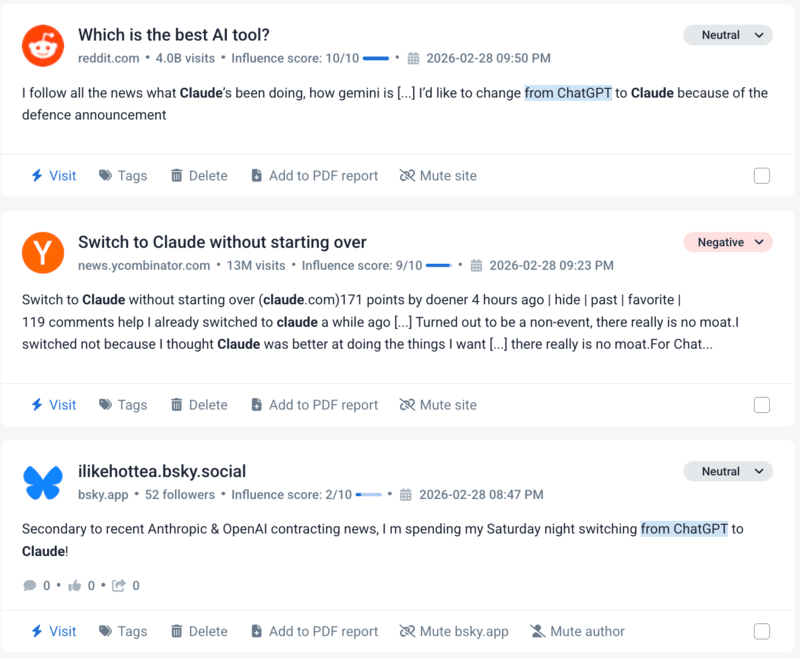Viewport: 800px width, 658px height.
Task: Open Neutral sentiment dropdown on Reddit mention
Action: [x=728, y=35]
